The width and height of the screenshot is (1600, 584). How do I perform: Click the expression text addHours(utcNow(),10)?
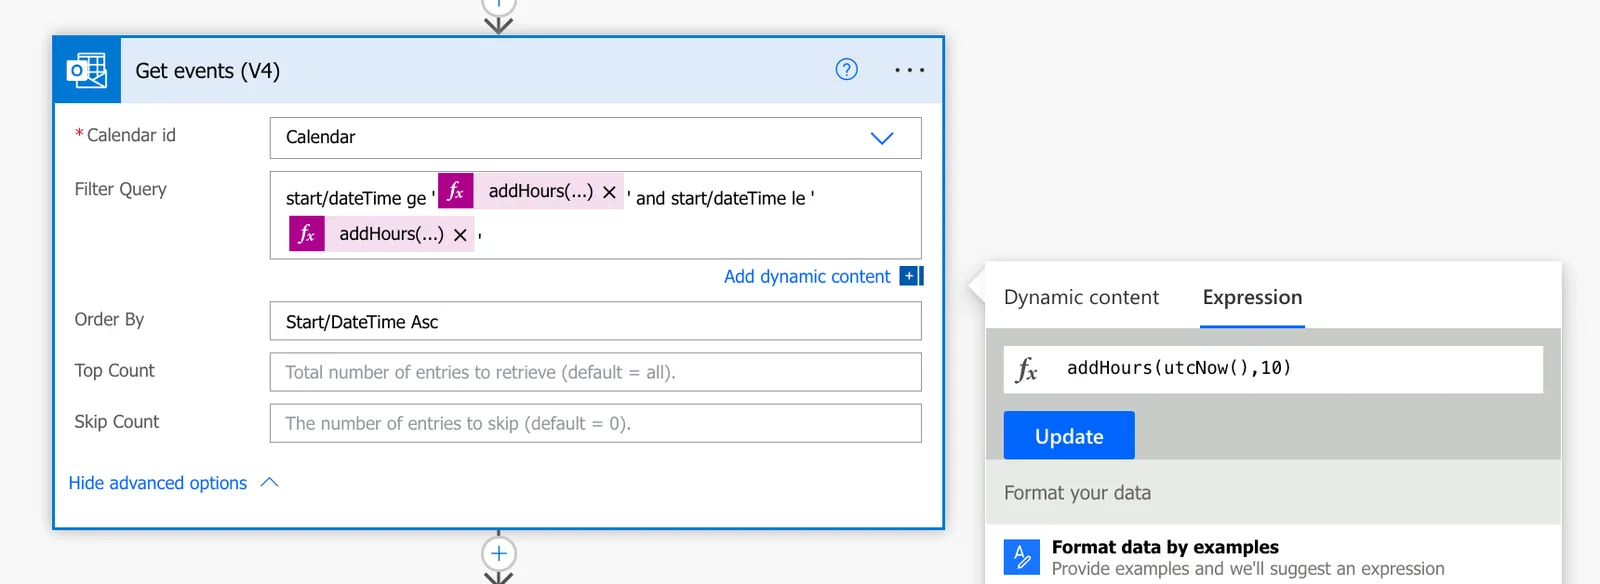1179,368
